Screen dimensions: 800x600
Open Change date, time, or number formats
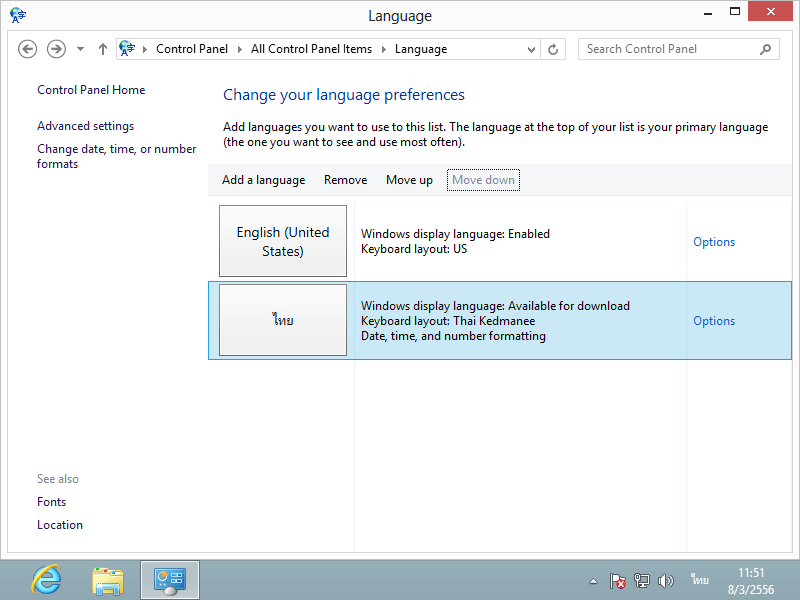point(116,156)
